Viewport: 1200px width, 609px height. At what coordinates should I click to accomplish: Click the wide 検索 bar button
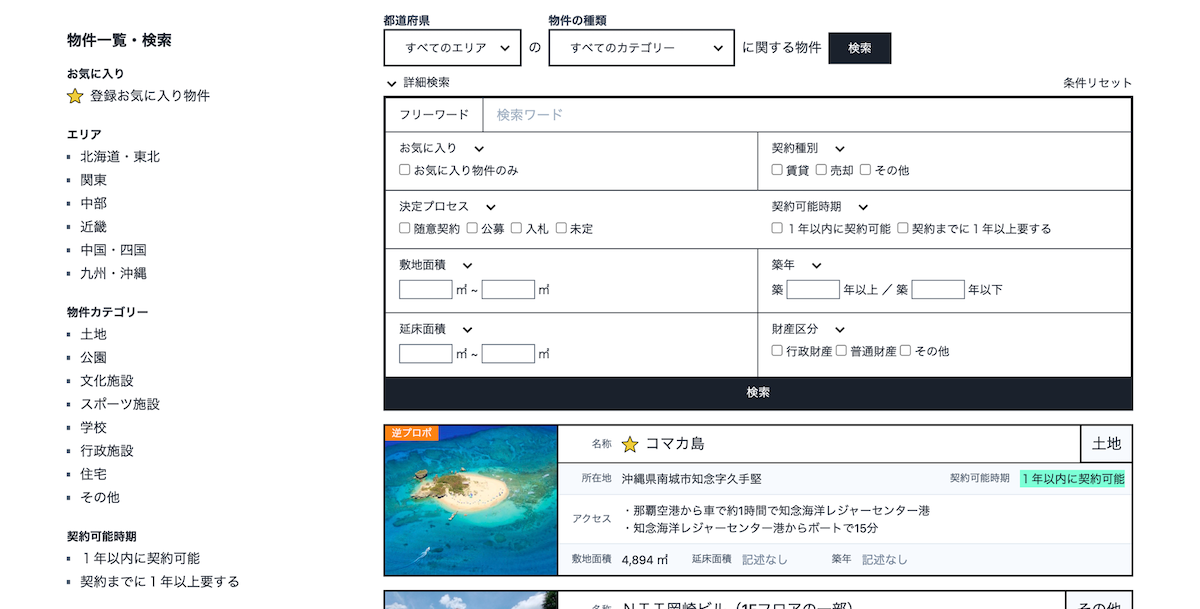tap(758, 393)
